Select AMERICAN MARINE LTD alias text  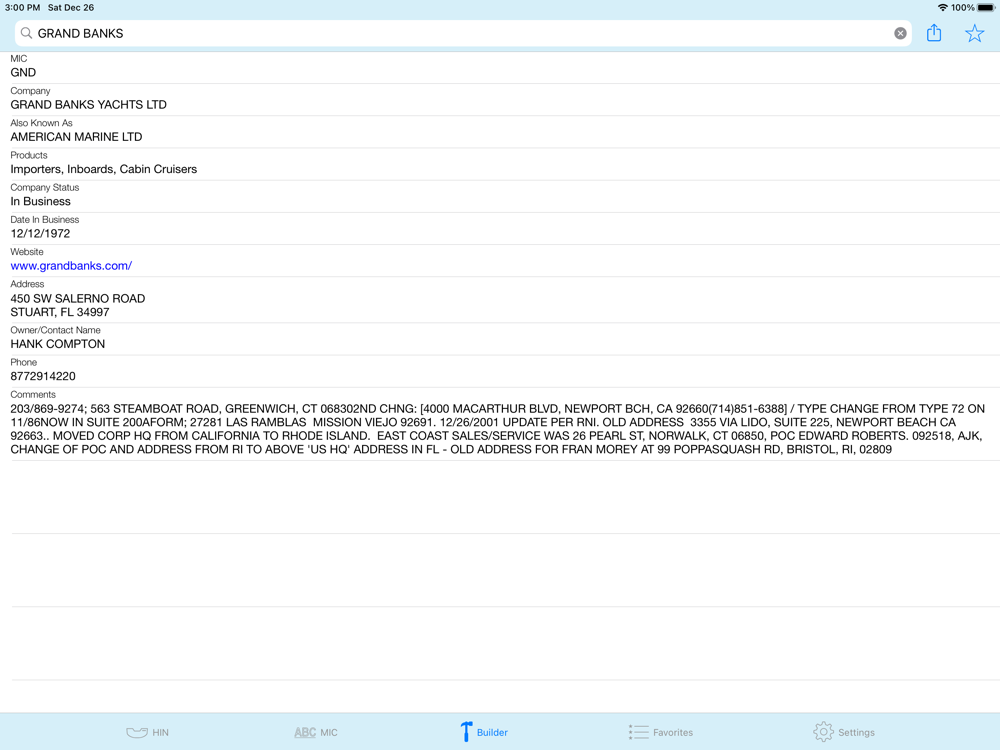76,137
